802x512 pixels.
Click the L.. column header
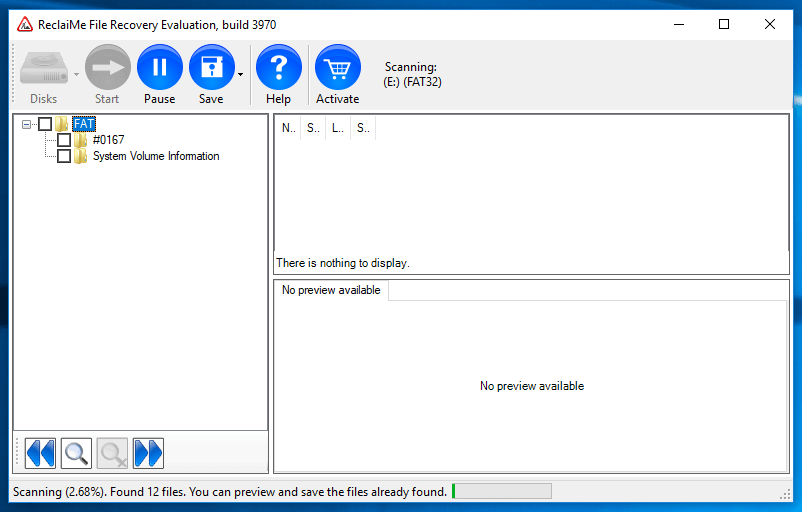(338, 128)
